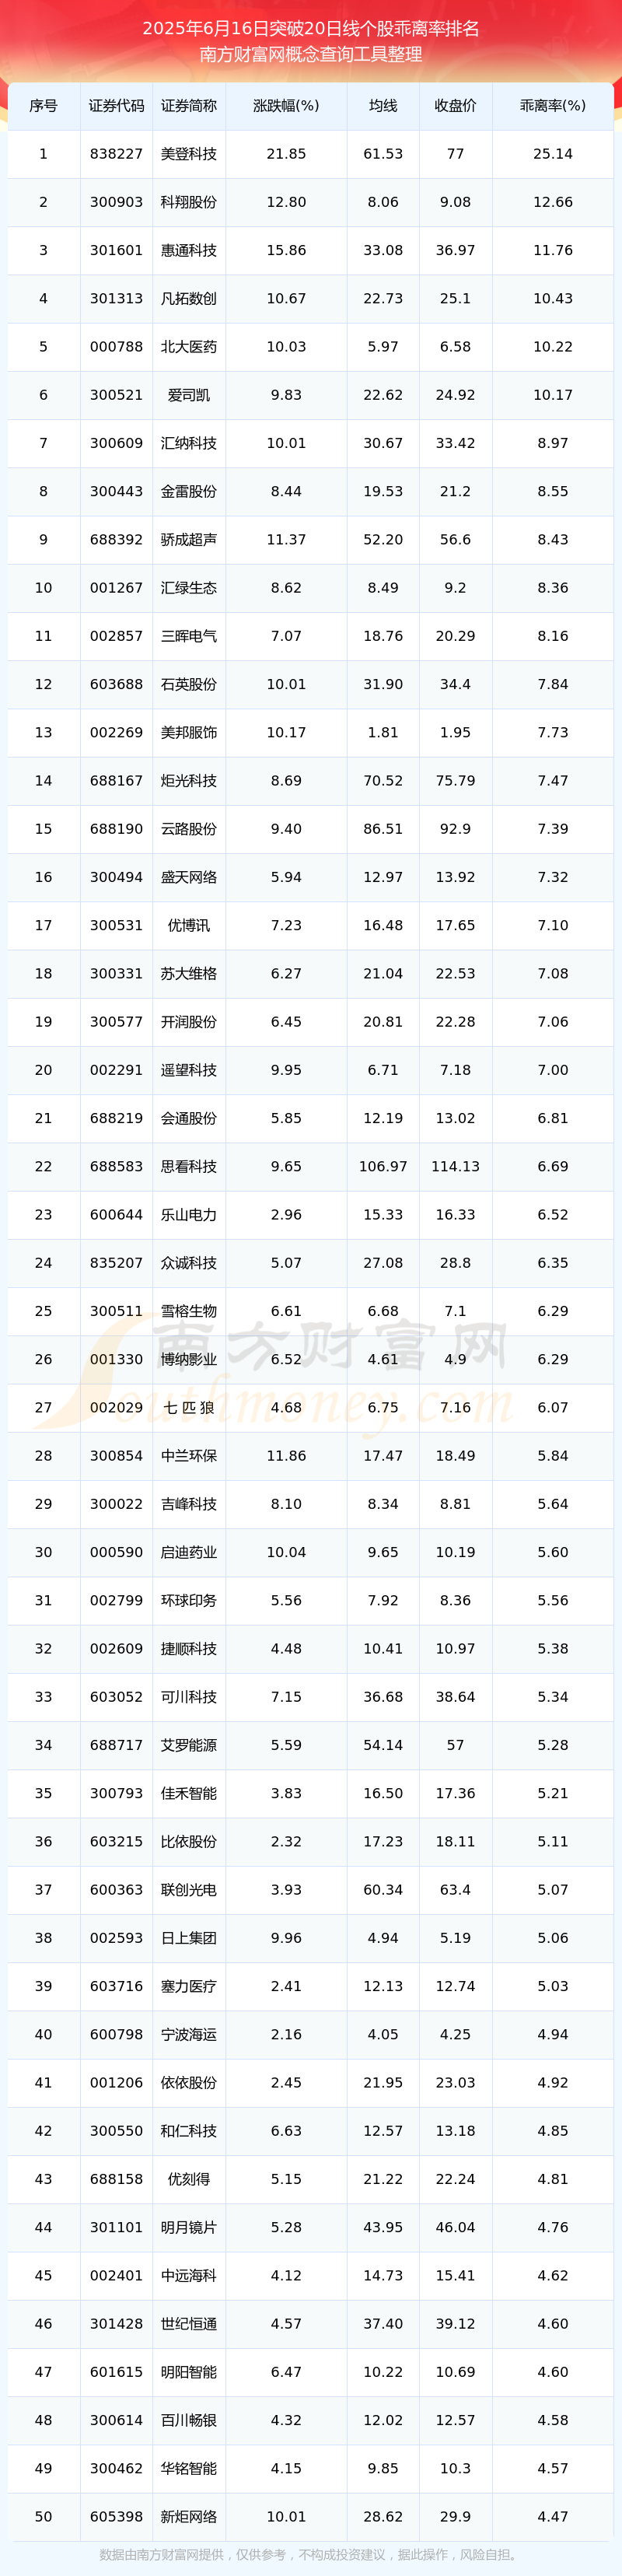The height and width of the screenshot is (2576, 622).
Task: Select stock name 新炬网络
Action: (x=189, y=2517)
